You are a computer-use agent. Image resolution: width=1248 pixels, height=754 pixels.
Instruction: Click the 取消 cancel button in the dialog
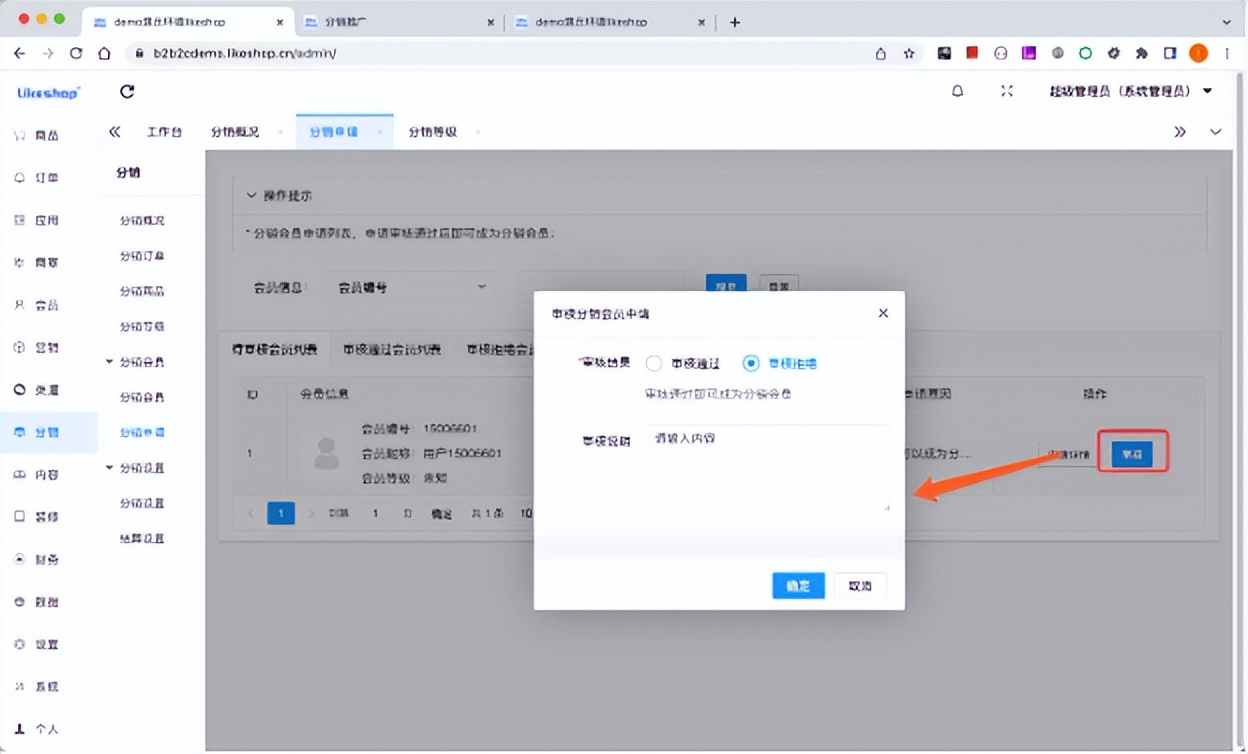pos(861,585)
